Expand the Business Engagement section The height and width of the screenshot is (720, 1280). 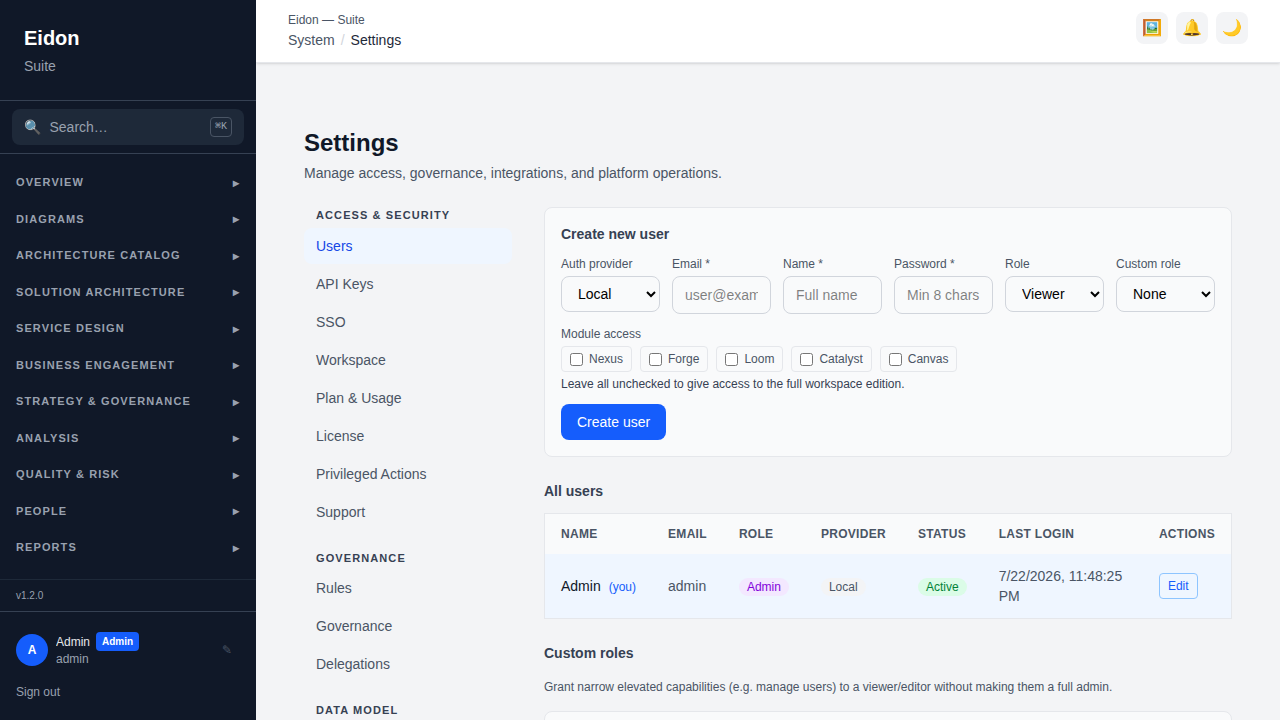tap(128, 365)
